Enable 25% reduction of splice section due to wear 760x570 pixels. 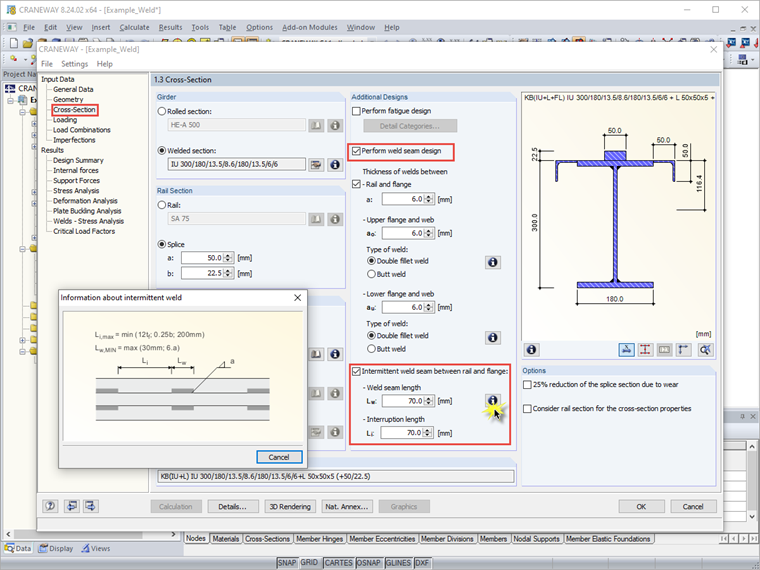[x=527, y=384]
